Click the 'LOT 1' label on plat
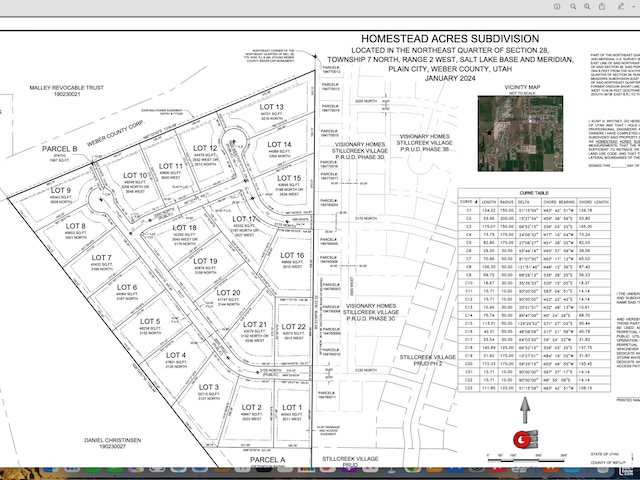This screenshot has width=640, height=480. [x=292, y=407]
